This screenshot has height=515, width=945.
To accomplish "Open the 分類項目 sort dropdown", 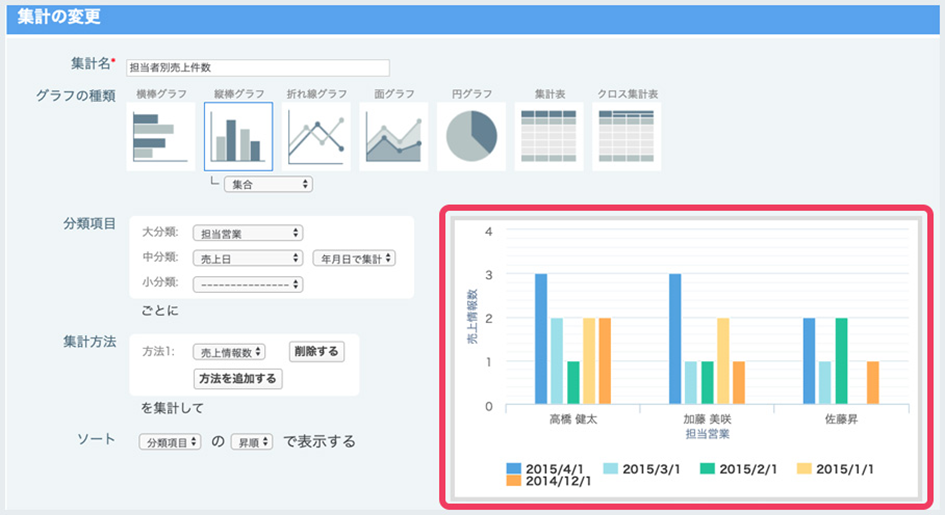I will tap(170, 441).
